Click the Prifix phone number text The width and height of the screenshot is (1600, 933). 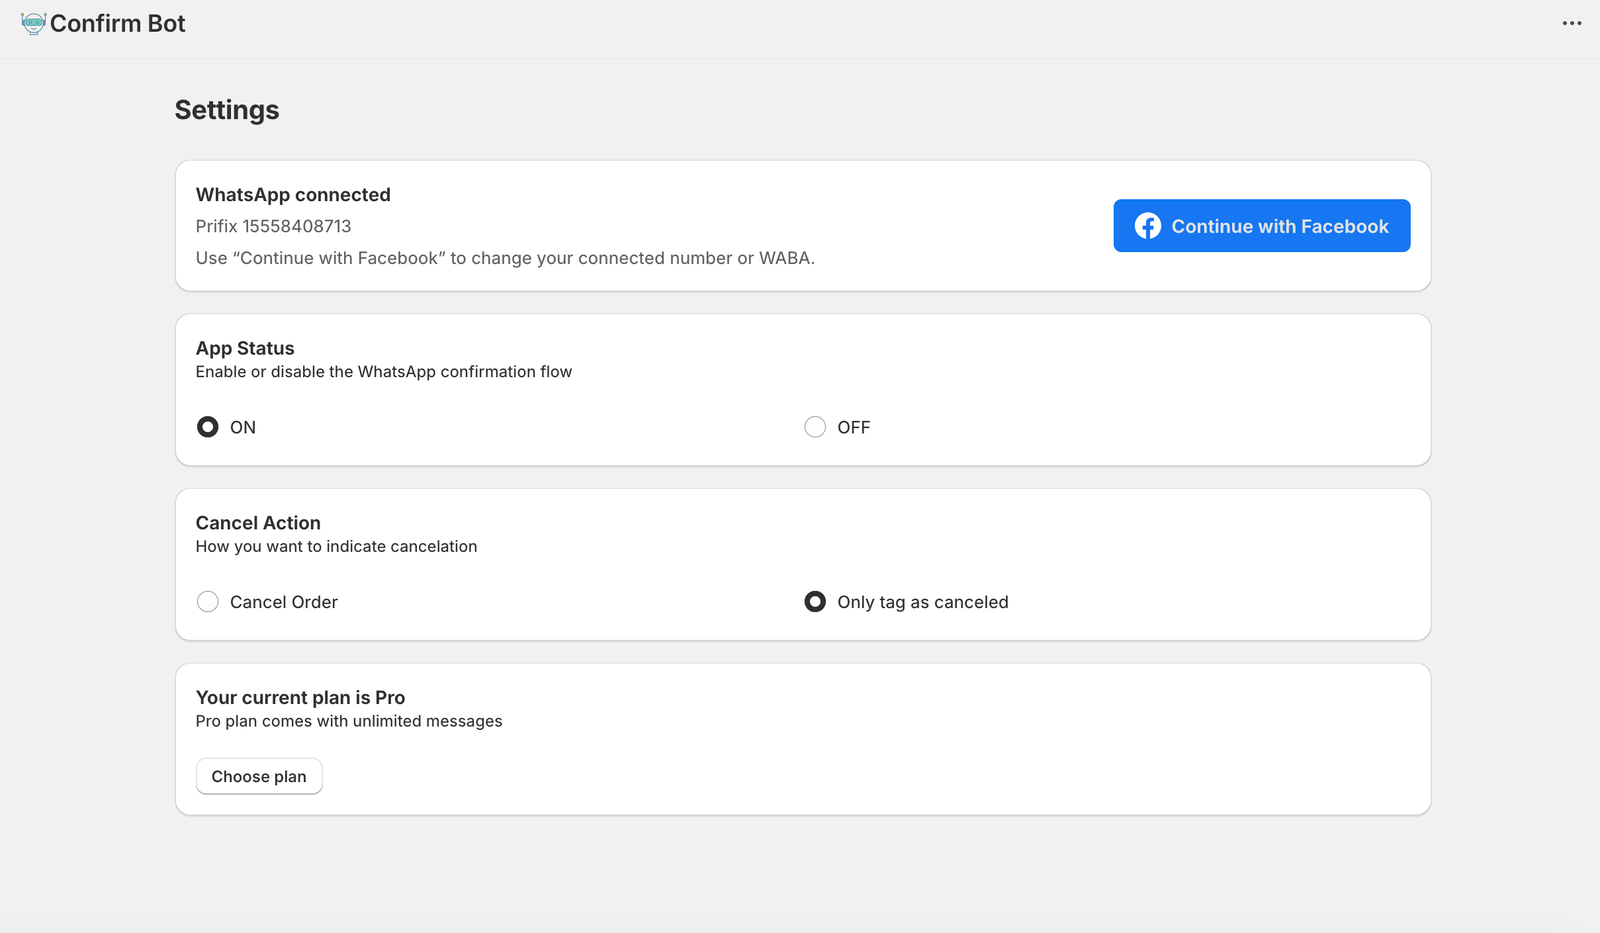273,226
